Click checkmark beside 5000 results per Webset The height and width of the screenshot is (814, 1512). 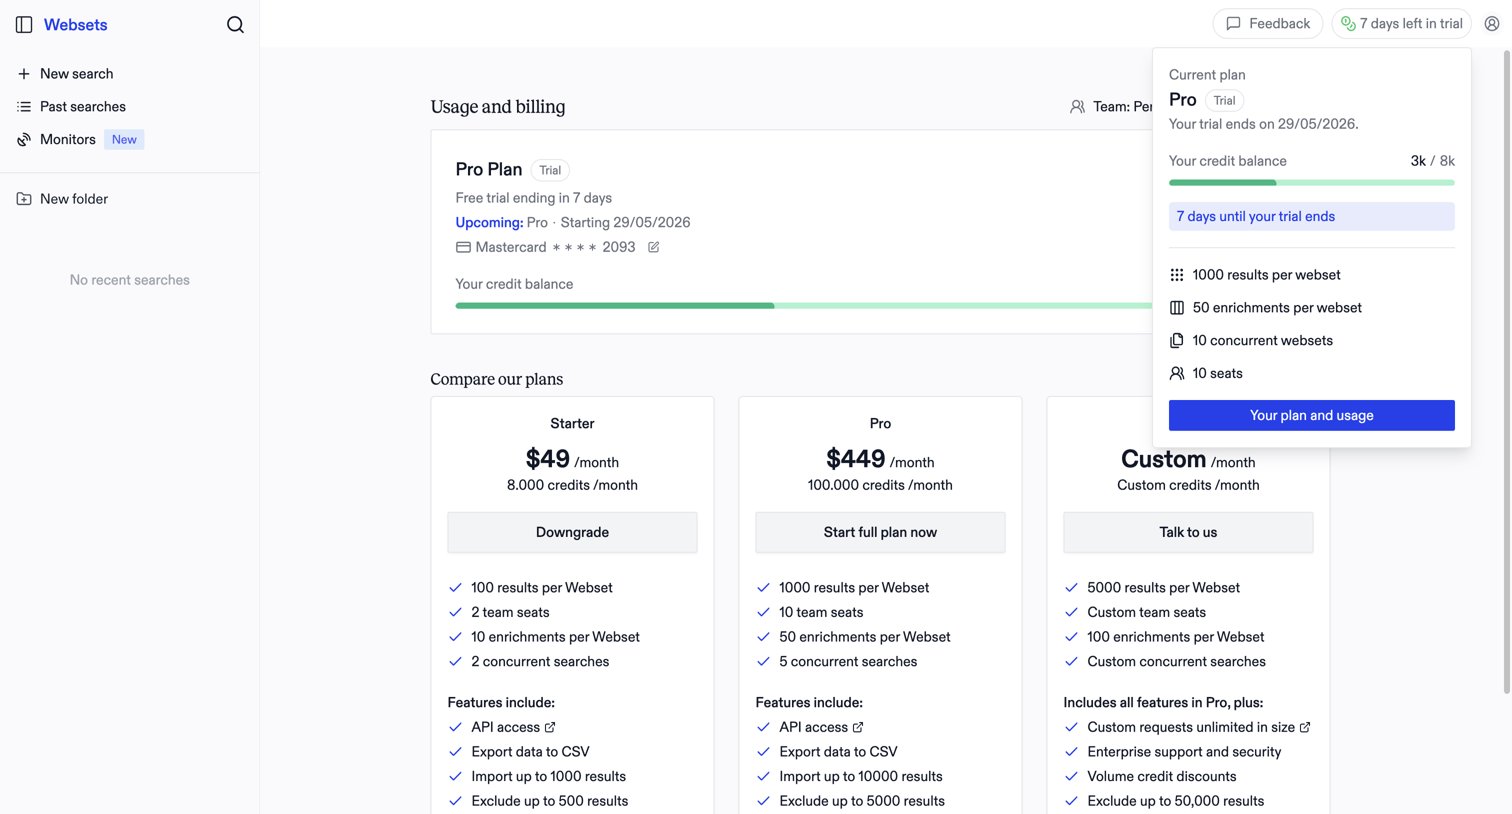[1071, 588]
